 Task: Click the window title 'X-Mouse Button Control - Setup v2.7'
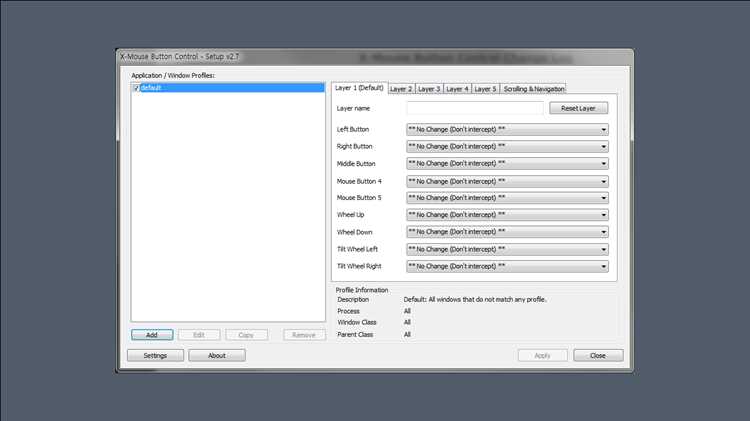(179, 56)
